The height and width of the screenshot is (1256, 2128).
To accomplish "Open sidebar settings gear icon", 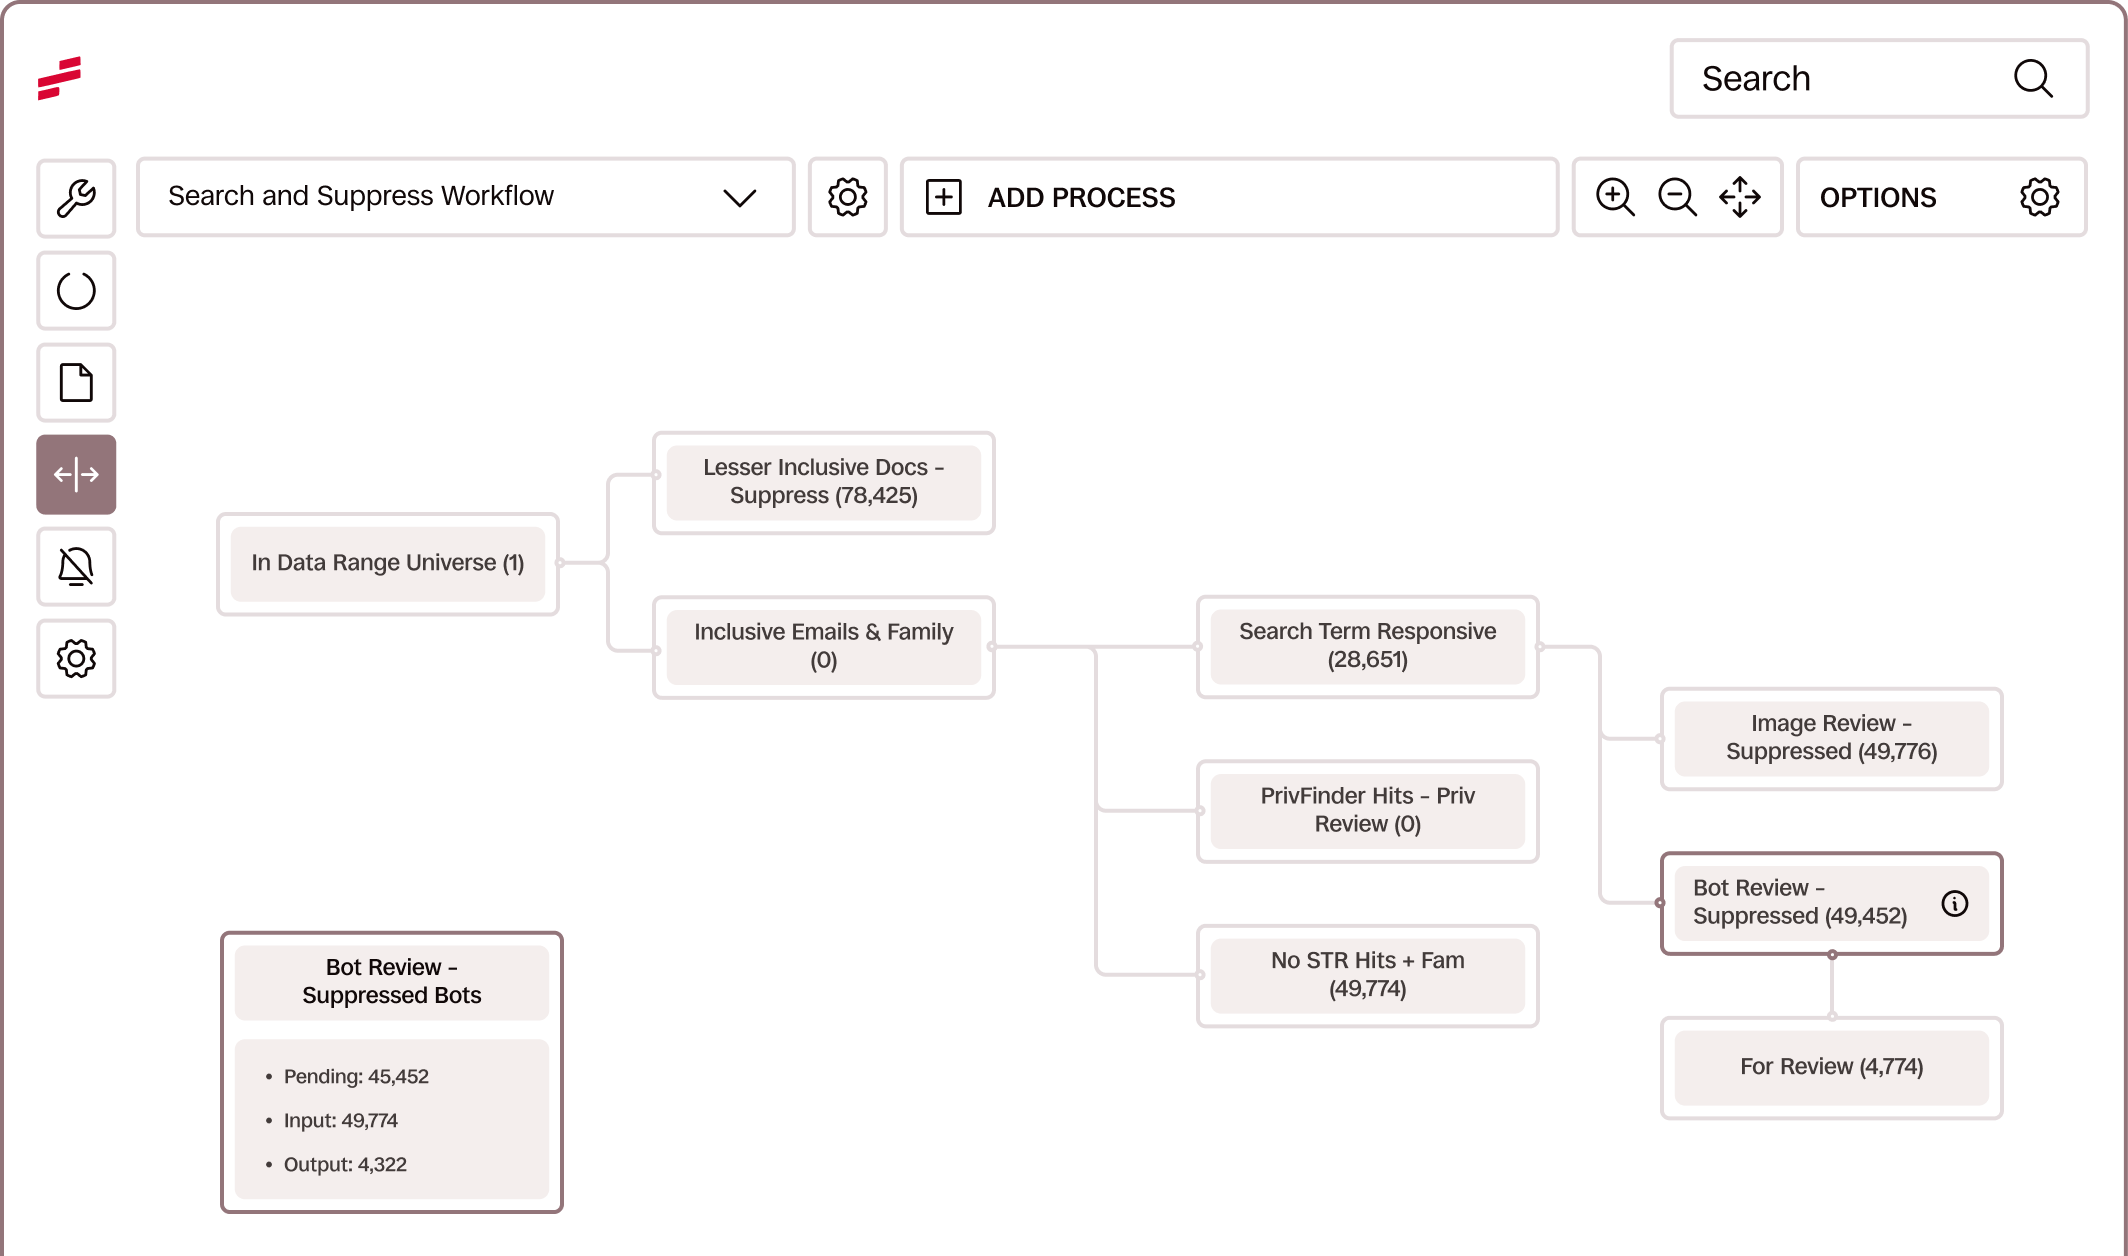I will [76, 659].
